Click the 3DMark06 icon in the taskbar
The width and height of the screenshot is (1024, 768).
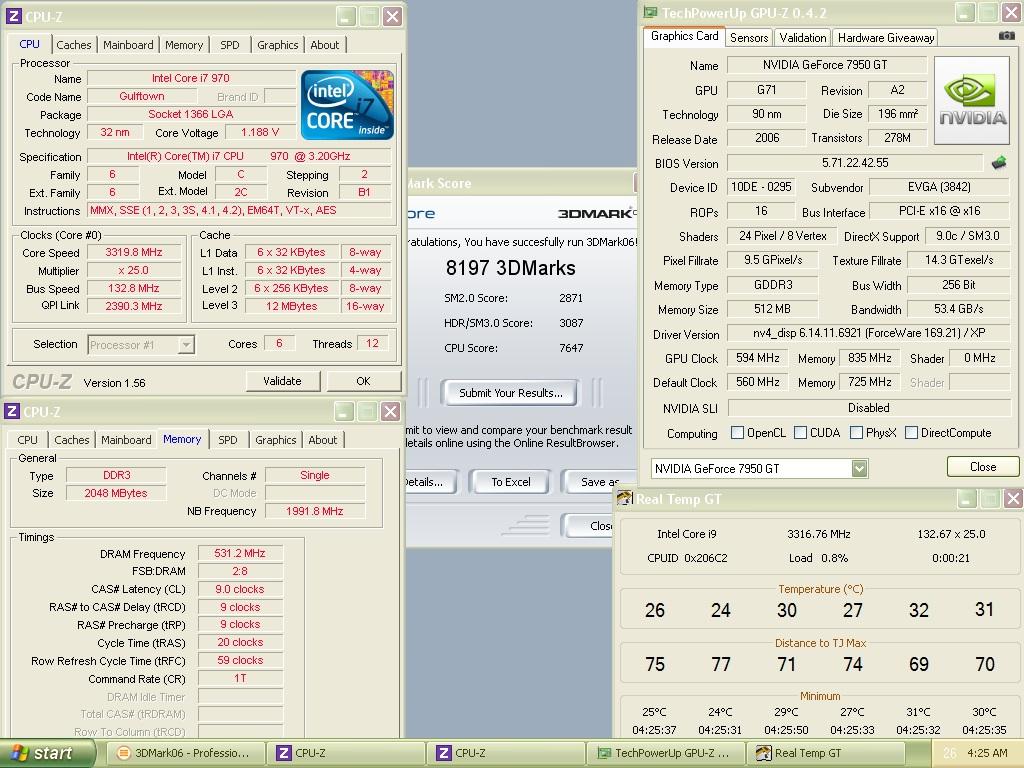[x=123, y=753]
